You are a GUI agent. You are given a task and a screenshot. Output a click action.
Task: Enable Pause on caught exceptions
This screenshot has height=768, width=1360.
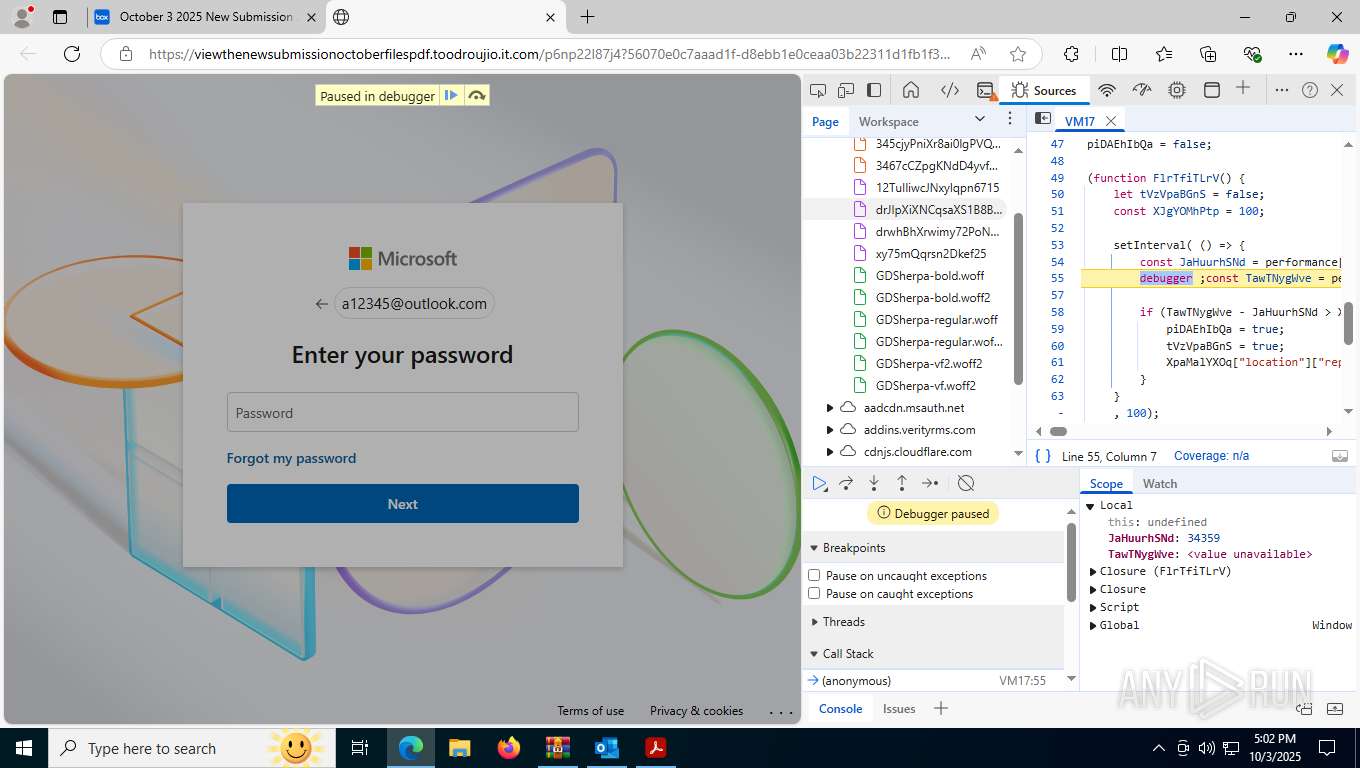tap(814, 593)
